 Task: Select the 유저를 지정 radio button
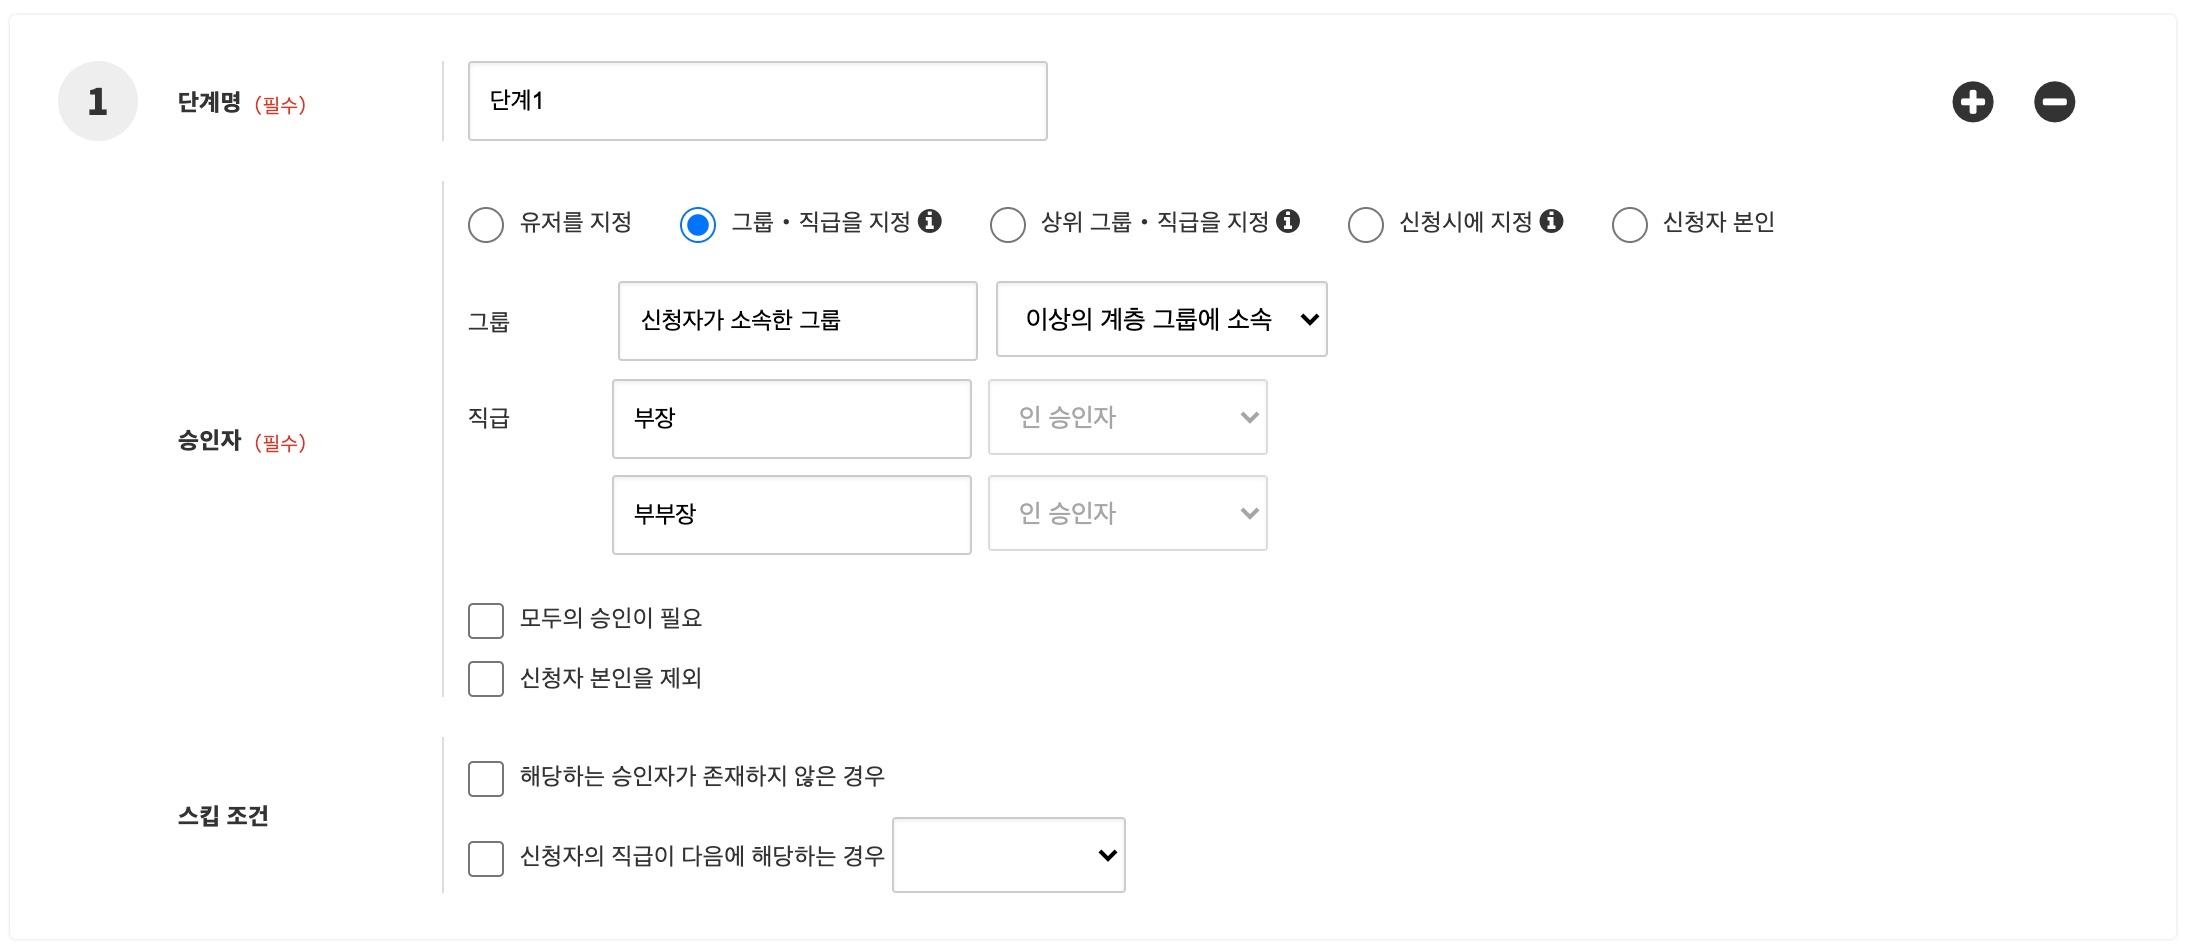(486, 224)
